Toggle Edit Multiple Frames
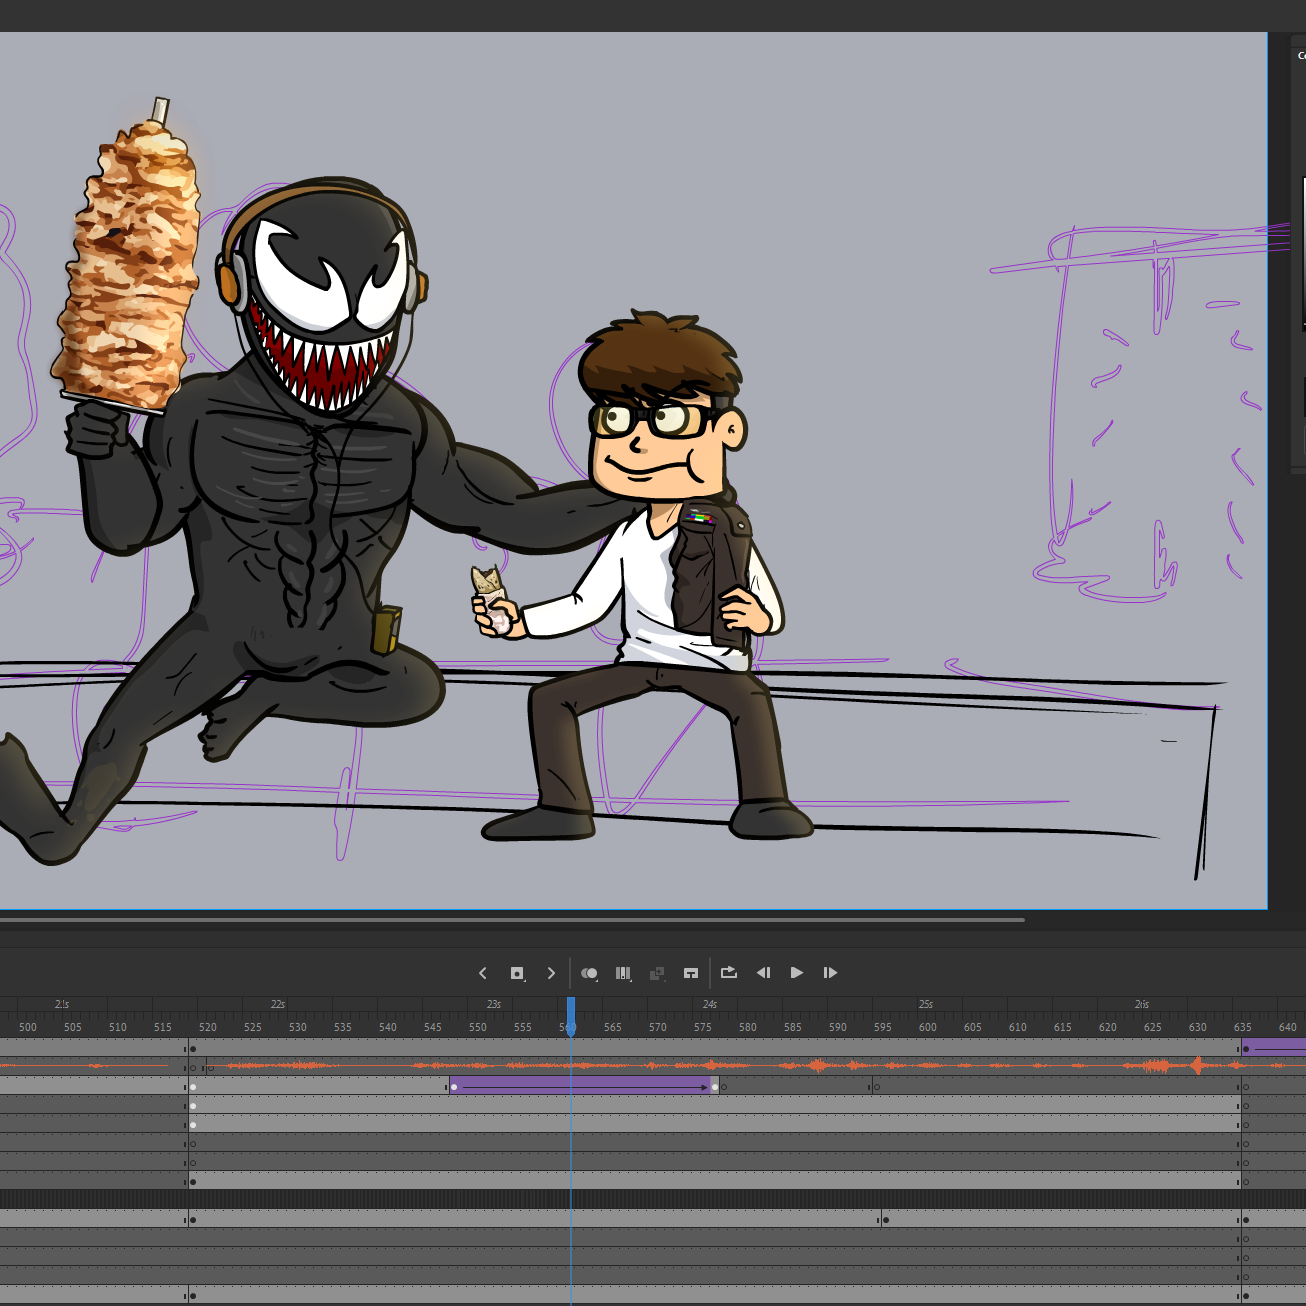The height and width of the screenshot is (1306, 1306). click(x=623, y=973)
